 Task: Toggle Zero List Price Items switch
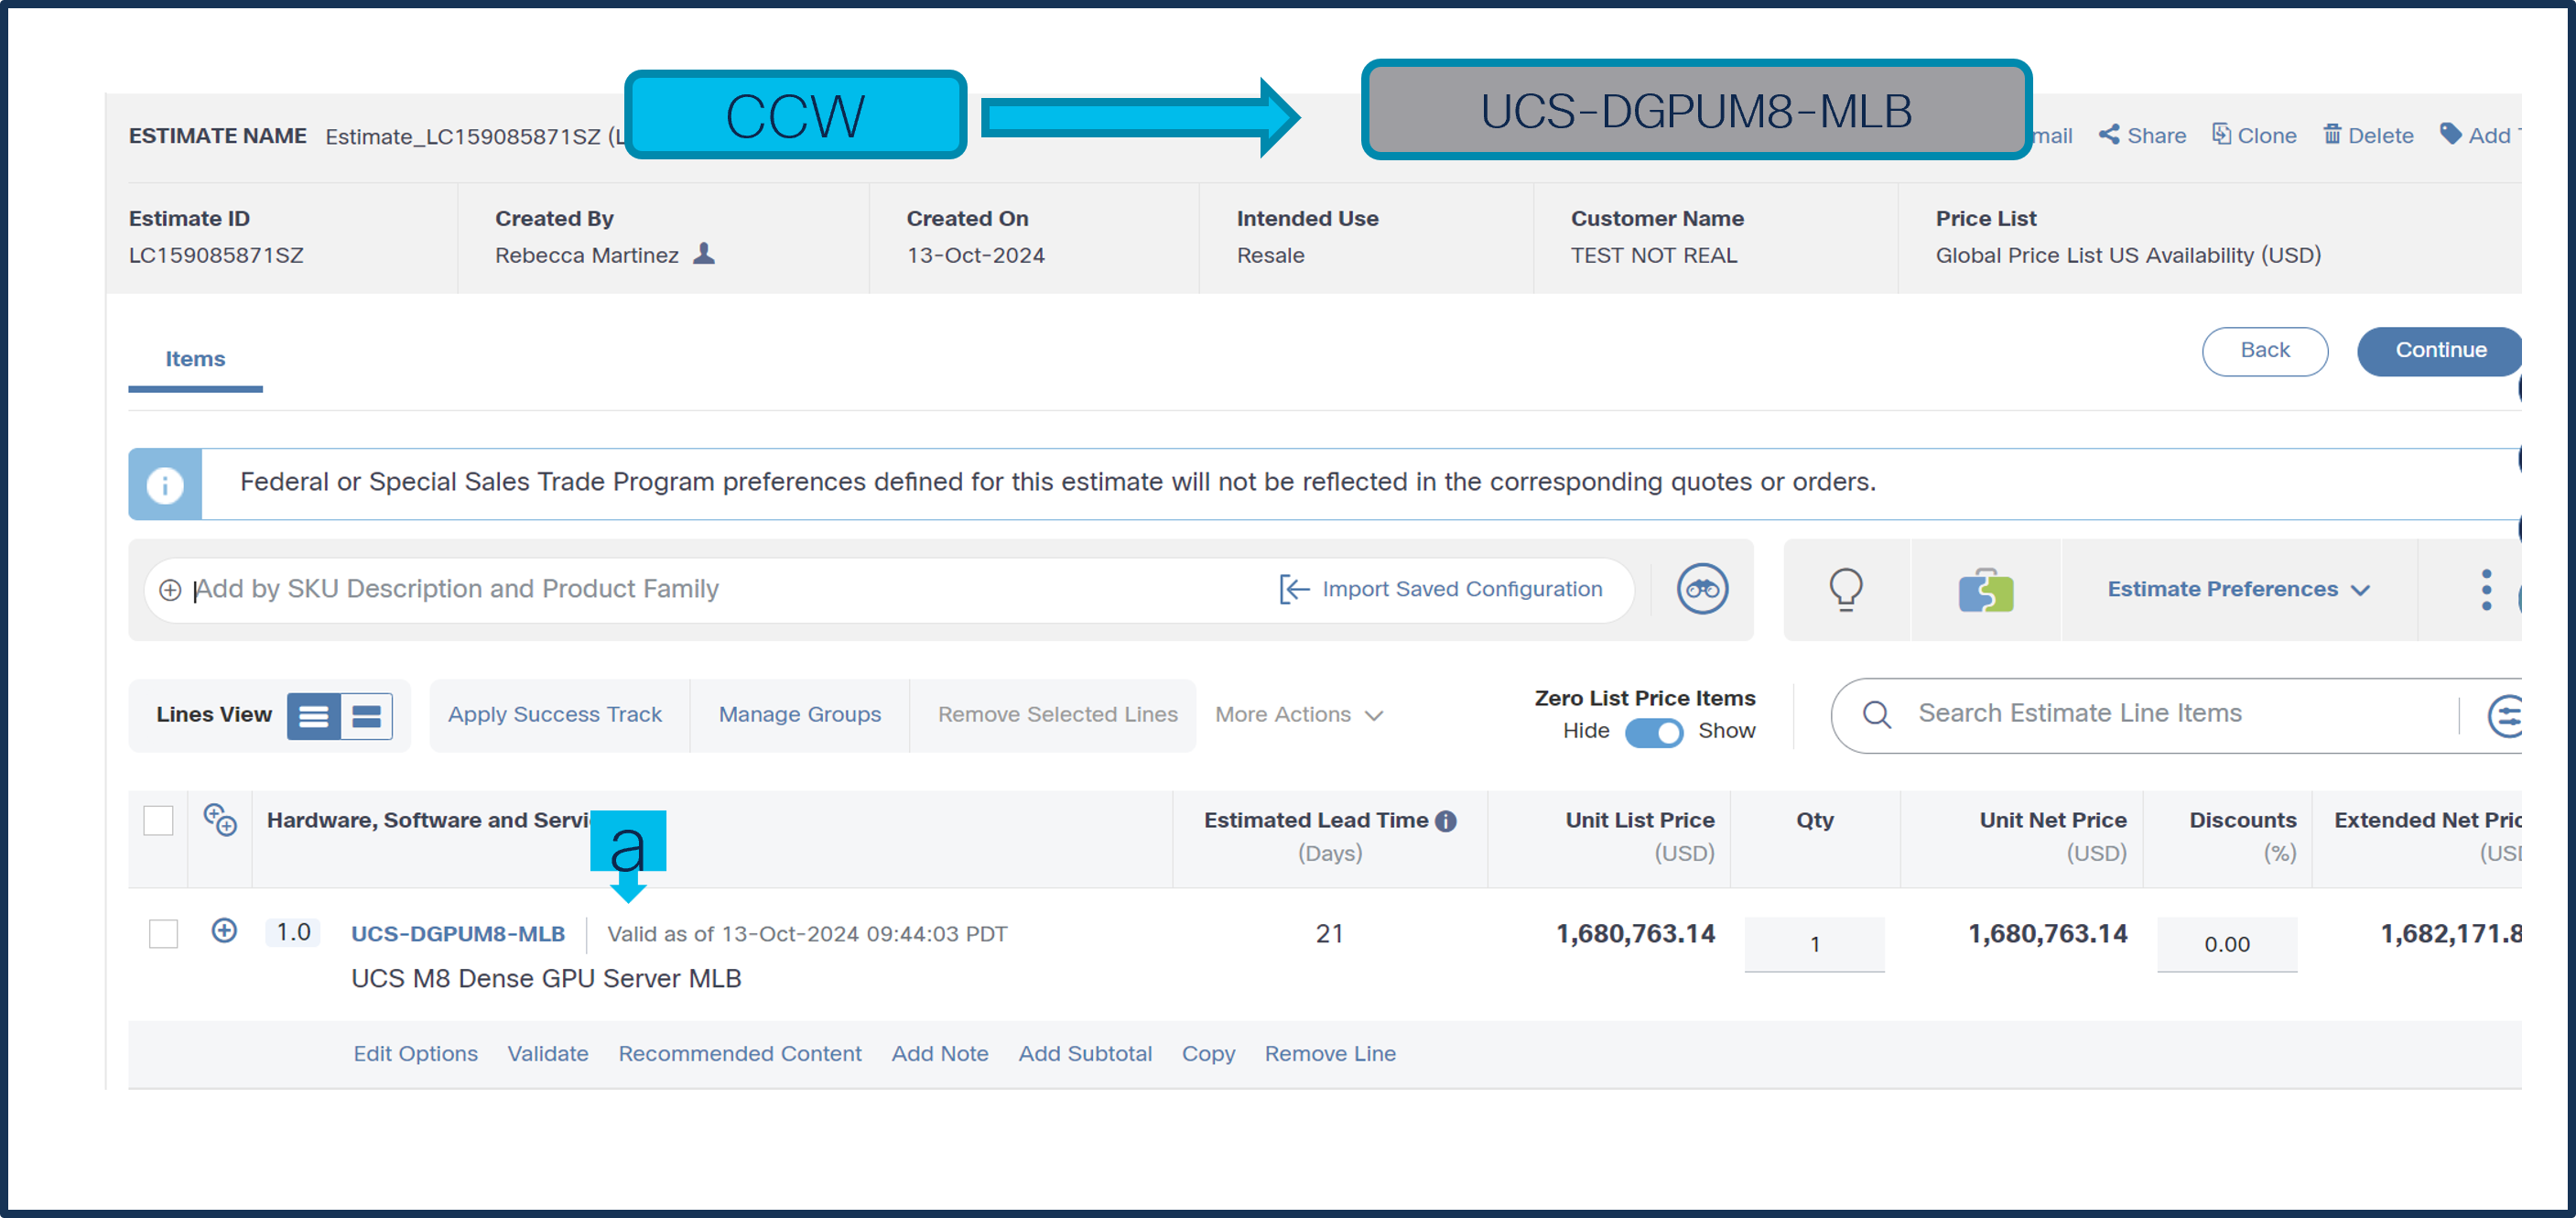pyautogui.click(x=1654, y=732)
